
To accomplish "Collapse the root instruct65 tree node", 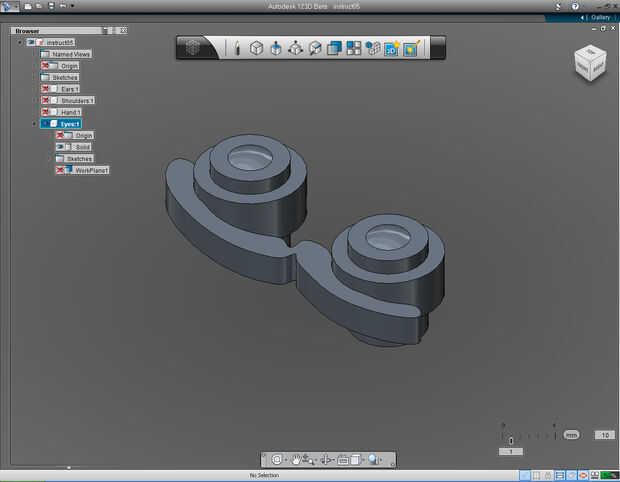I will click(x=20, y=42).
